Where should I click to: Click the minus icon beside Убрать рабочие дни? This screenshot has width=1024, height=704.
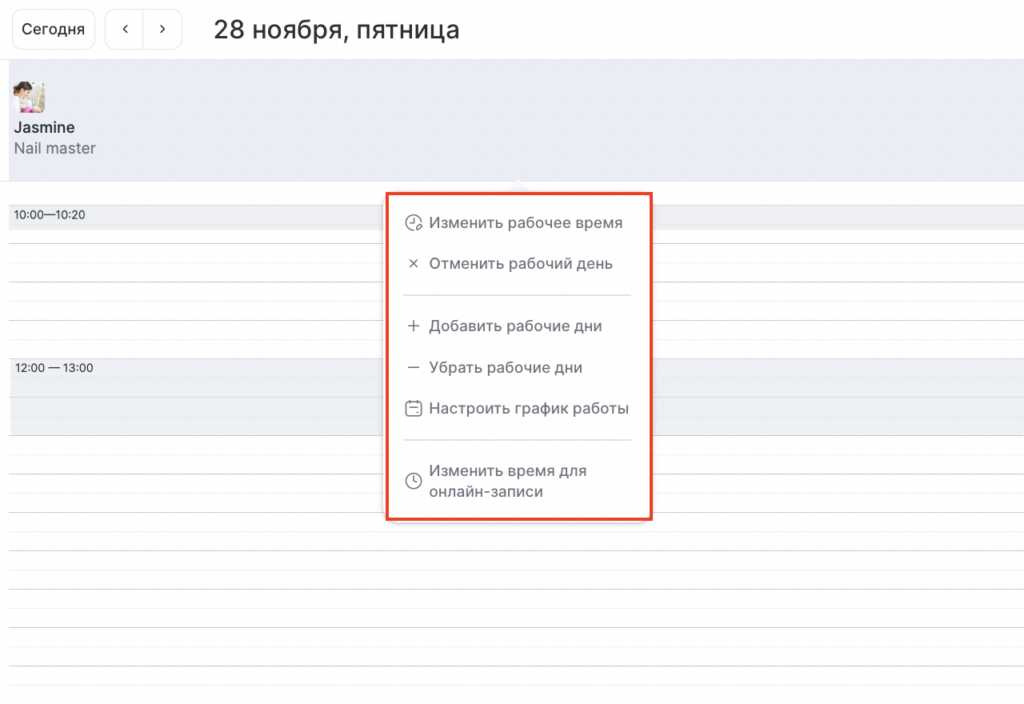pos(413,368)
